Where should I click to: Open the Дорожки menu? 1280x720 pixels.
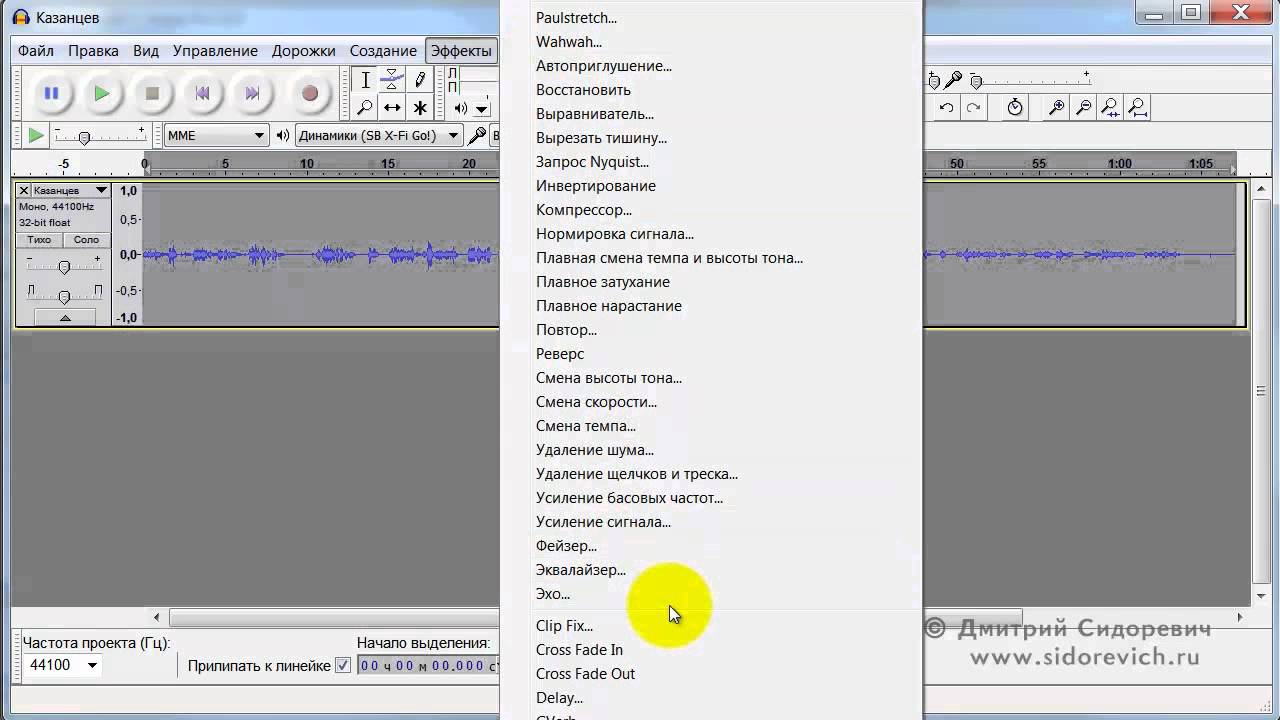coord(303,50)
